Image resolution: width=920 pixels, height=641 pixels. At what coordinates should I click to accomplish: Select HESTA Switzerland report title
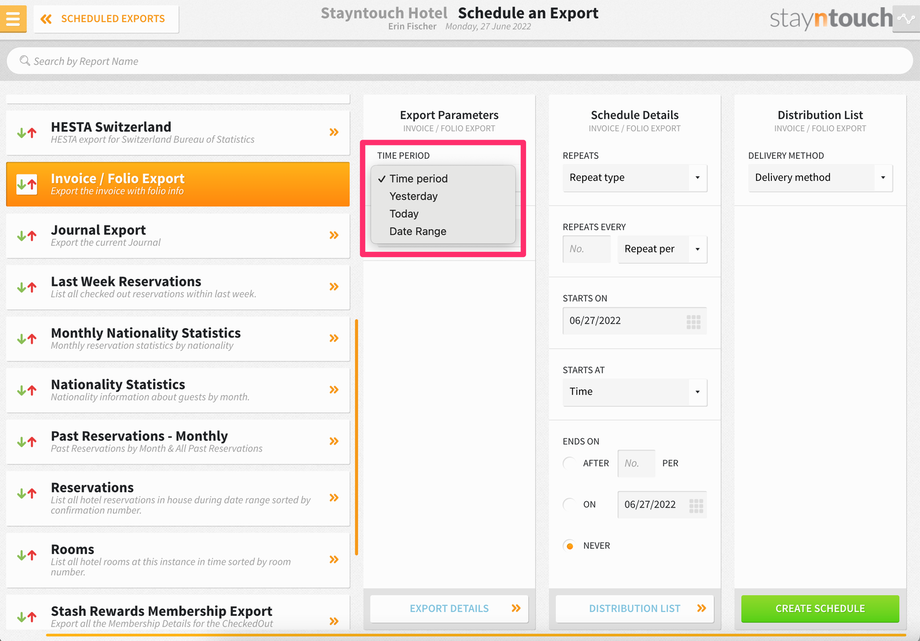point(111,127)
